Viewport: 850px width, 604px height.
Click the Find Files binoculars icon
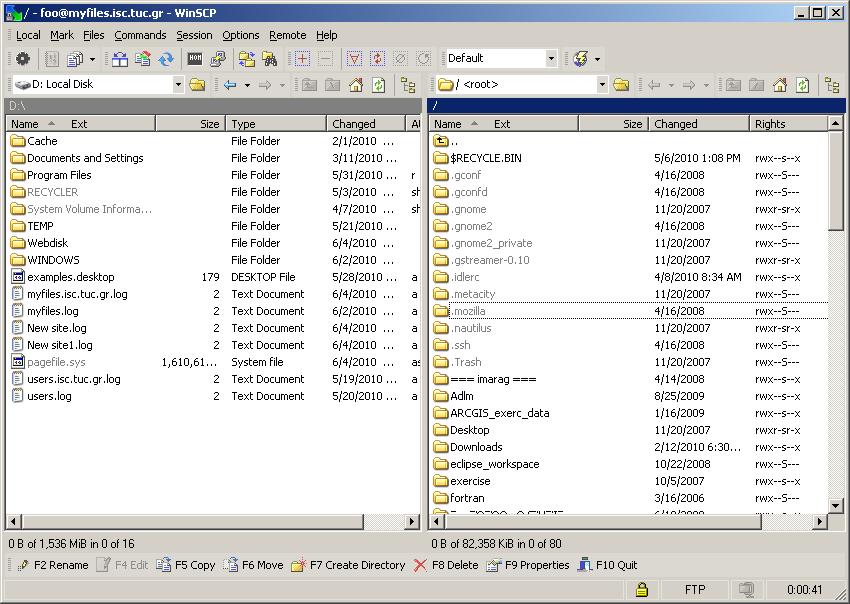point(270,59)
